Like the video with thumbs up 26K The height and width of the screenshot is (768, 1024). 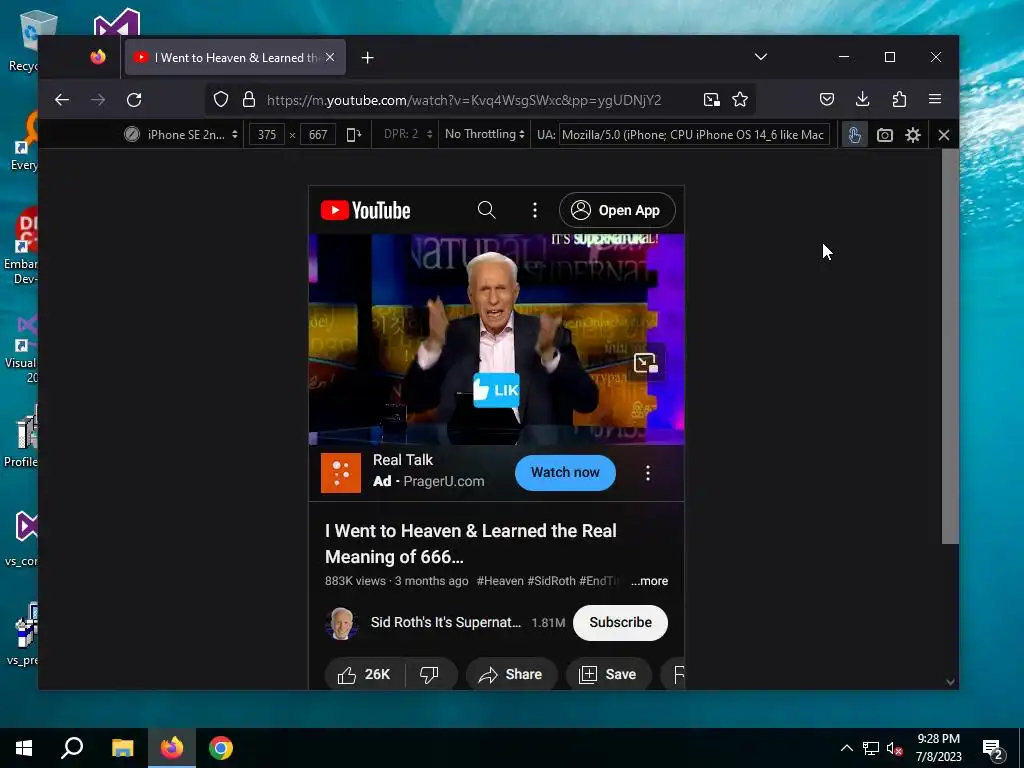tap(364, 674)
